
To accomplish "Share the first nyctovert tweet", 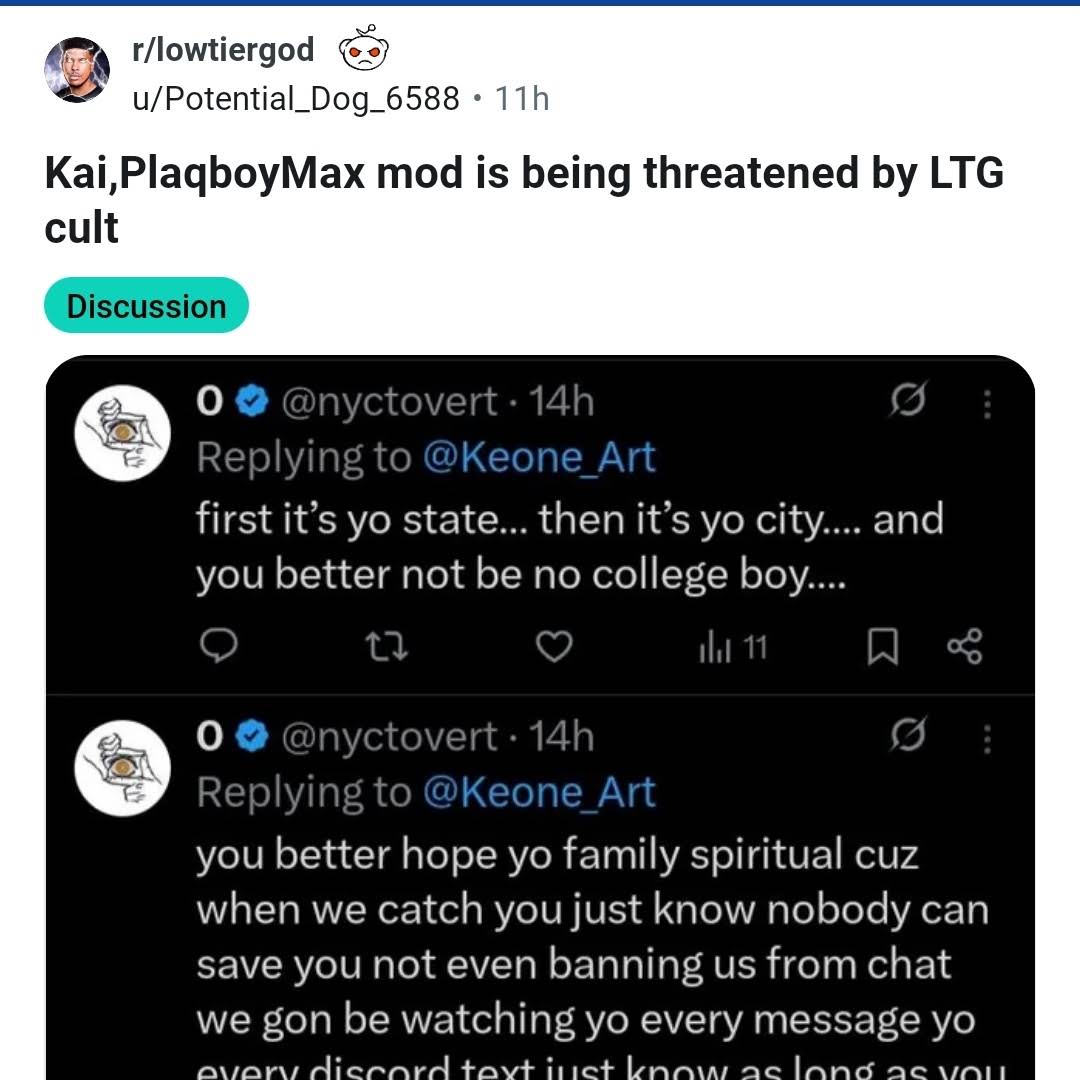I will [x=965, y=646].
